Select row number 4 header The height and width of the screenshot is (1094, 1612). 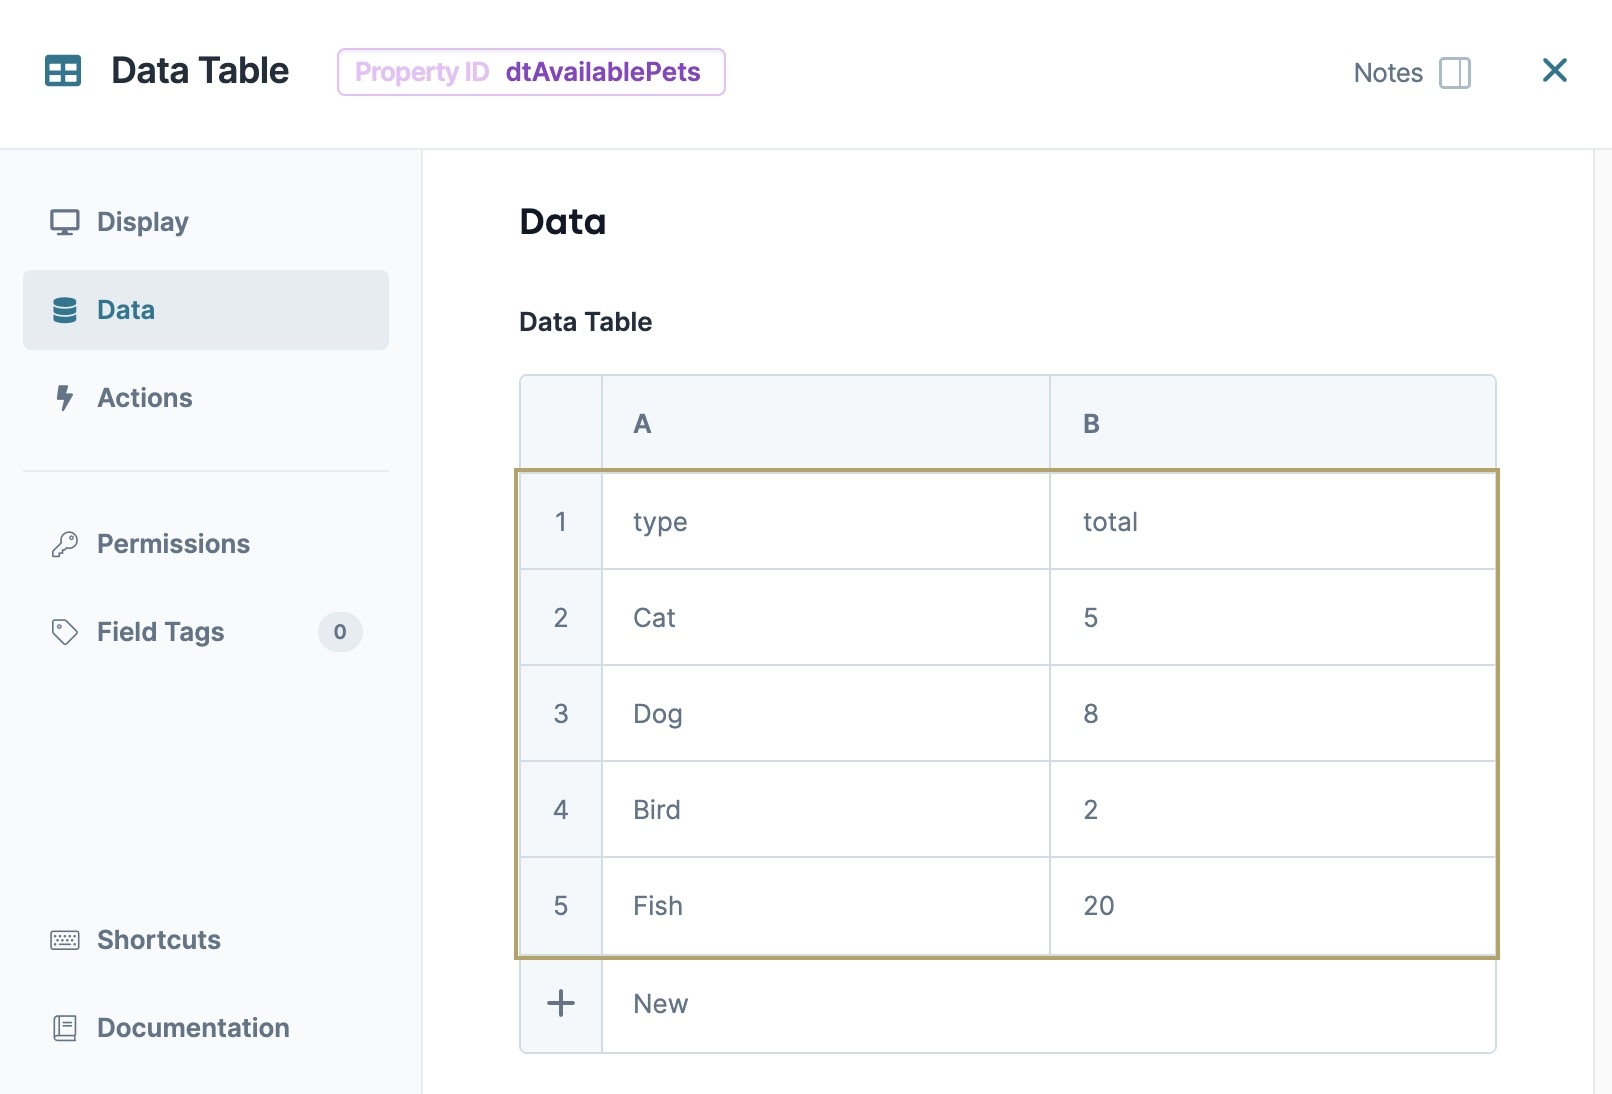coord(561,810)
